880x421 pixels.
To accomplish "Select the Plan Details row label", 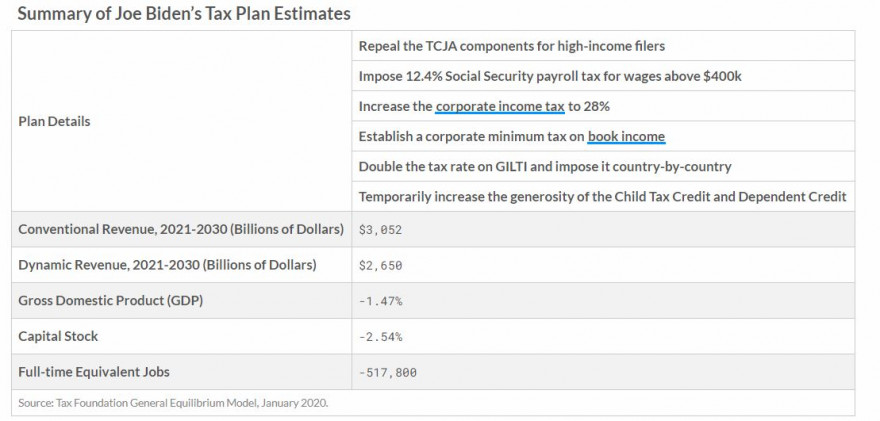I will click(x=54, y=121).
